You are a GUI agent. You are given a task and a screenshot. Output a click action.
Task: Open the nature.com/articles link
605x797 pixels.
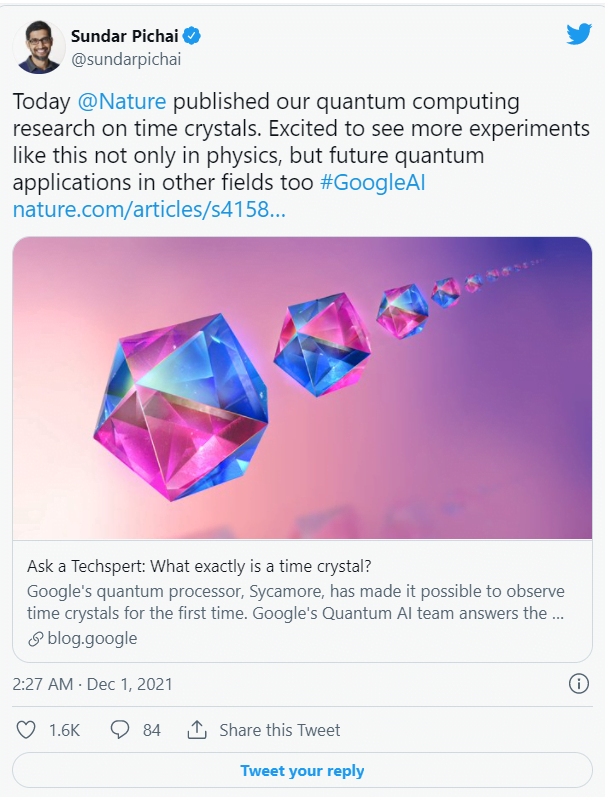(x=149, y=209)
